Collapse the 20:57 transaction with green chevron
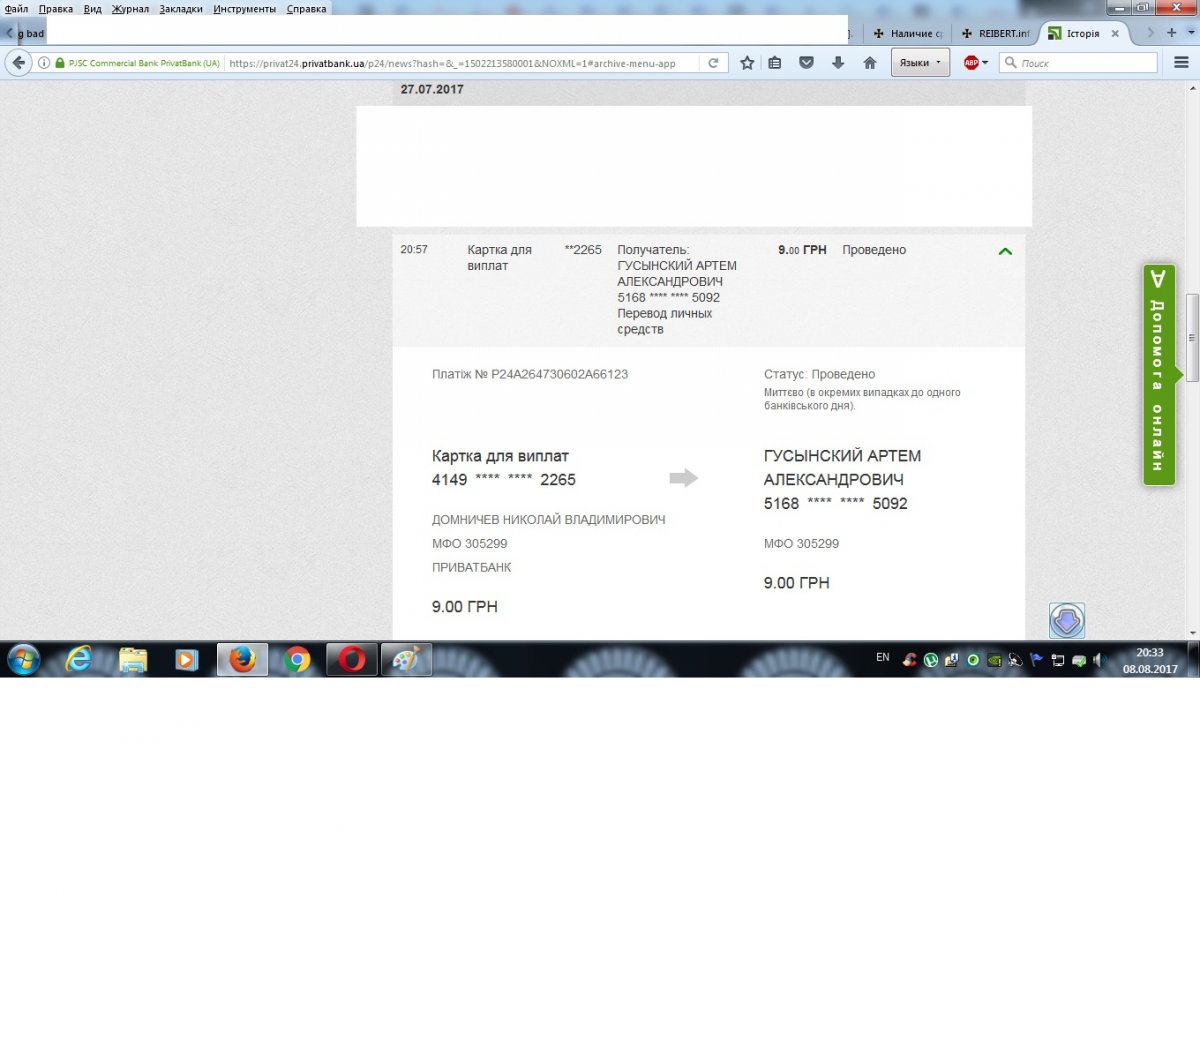 pyautogui.click(x=1005, y=251)
